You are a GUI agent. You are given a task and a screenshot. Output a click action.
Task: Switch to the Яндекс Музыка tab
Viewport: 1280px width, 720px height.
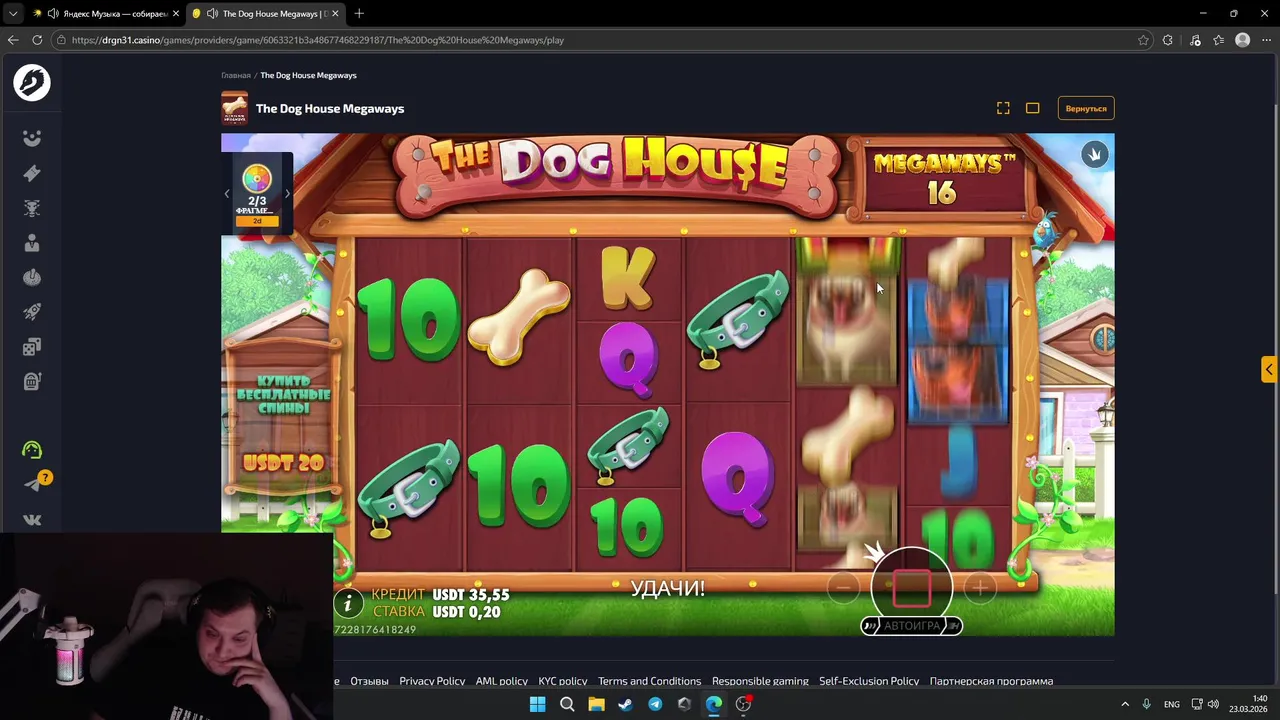(105, 13)
